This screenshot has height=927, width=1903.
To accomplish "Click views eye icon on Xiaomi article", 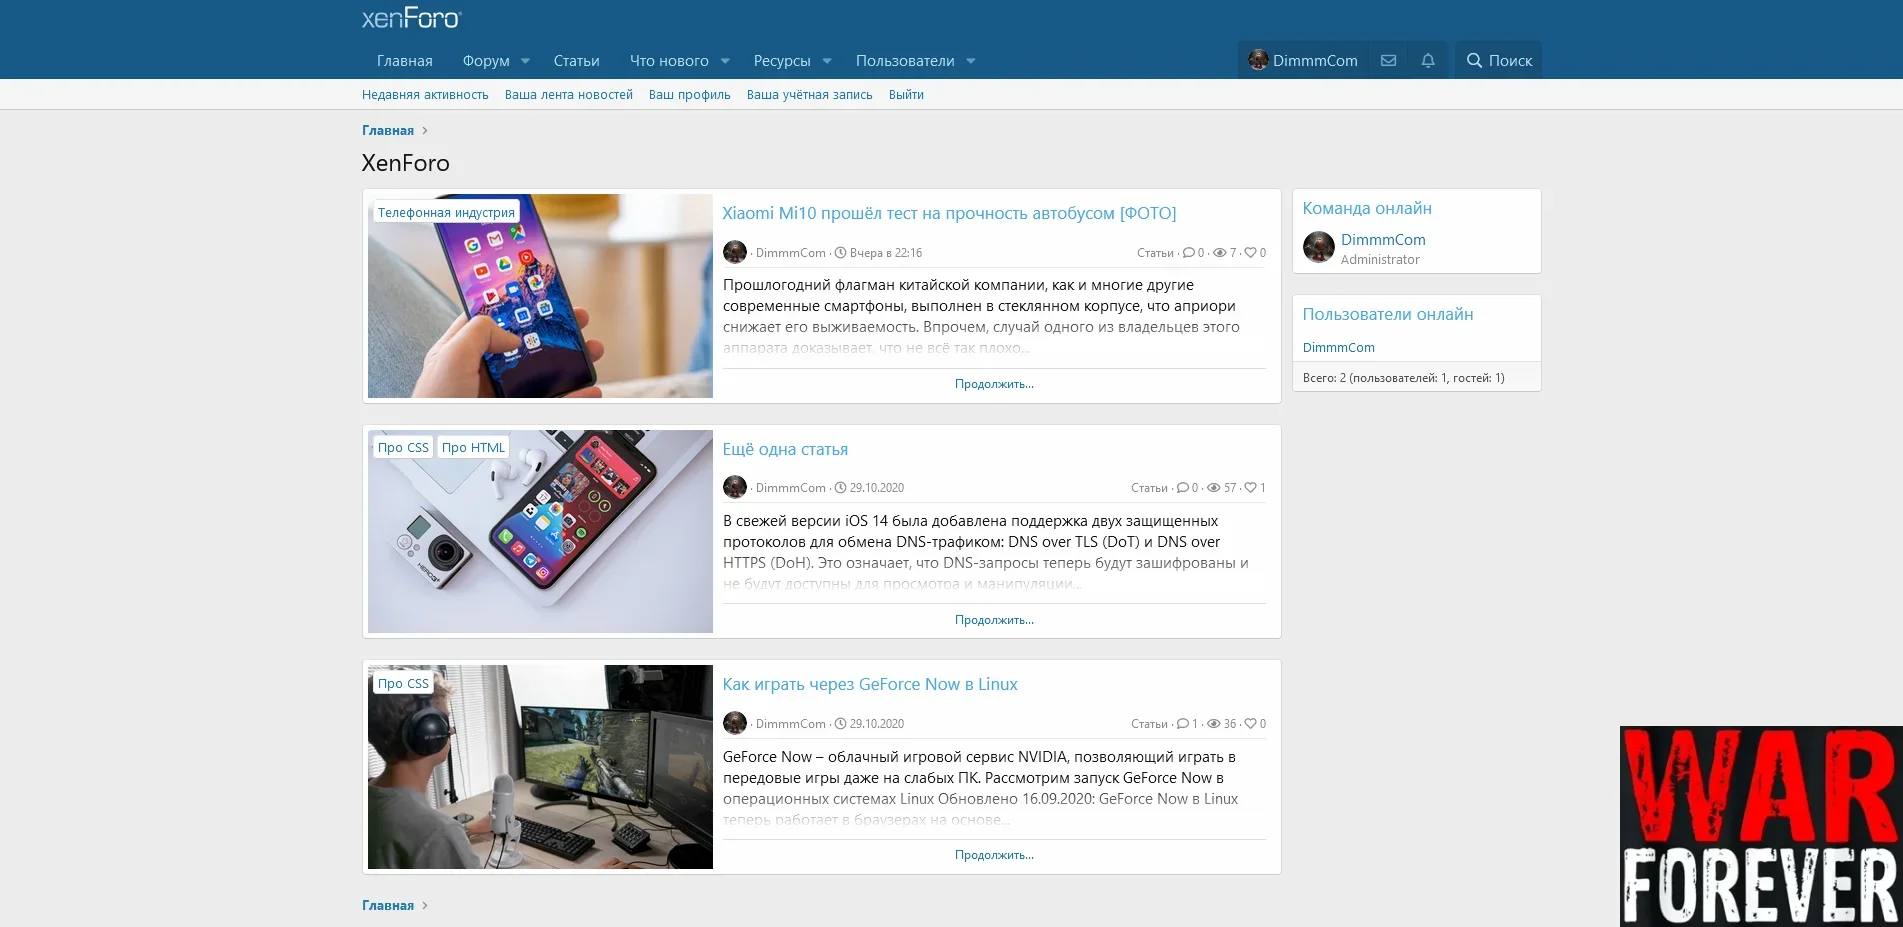I will pos(1219,253).
